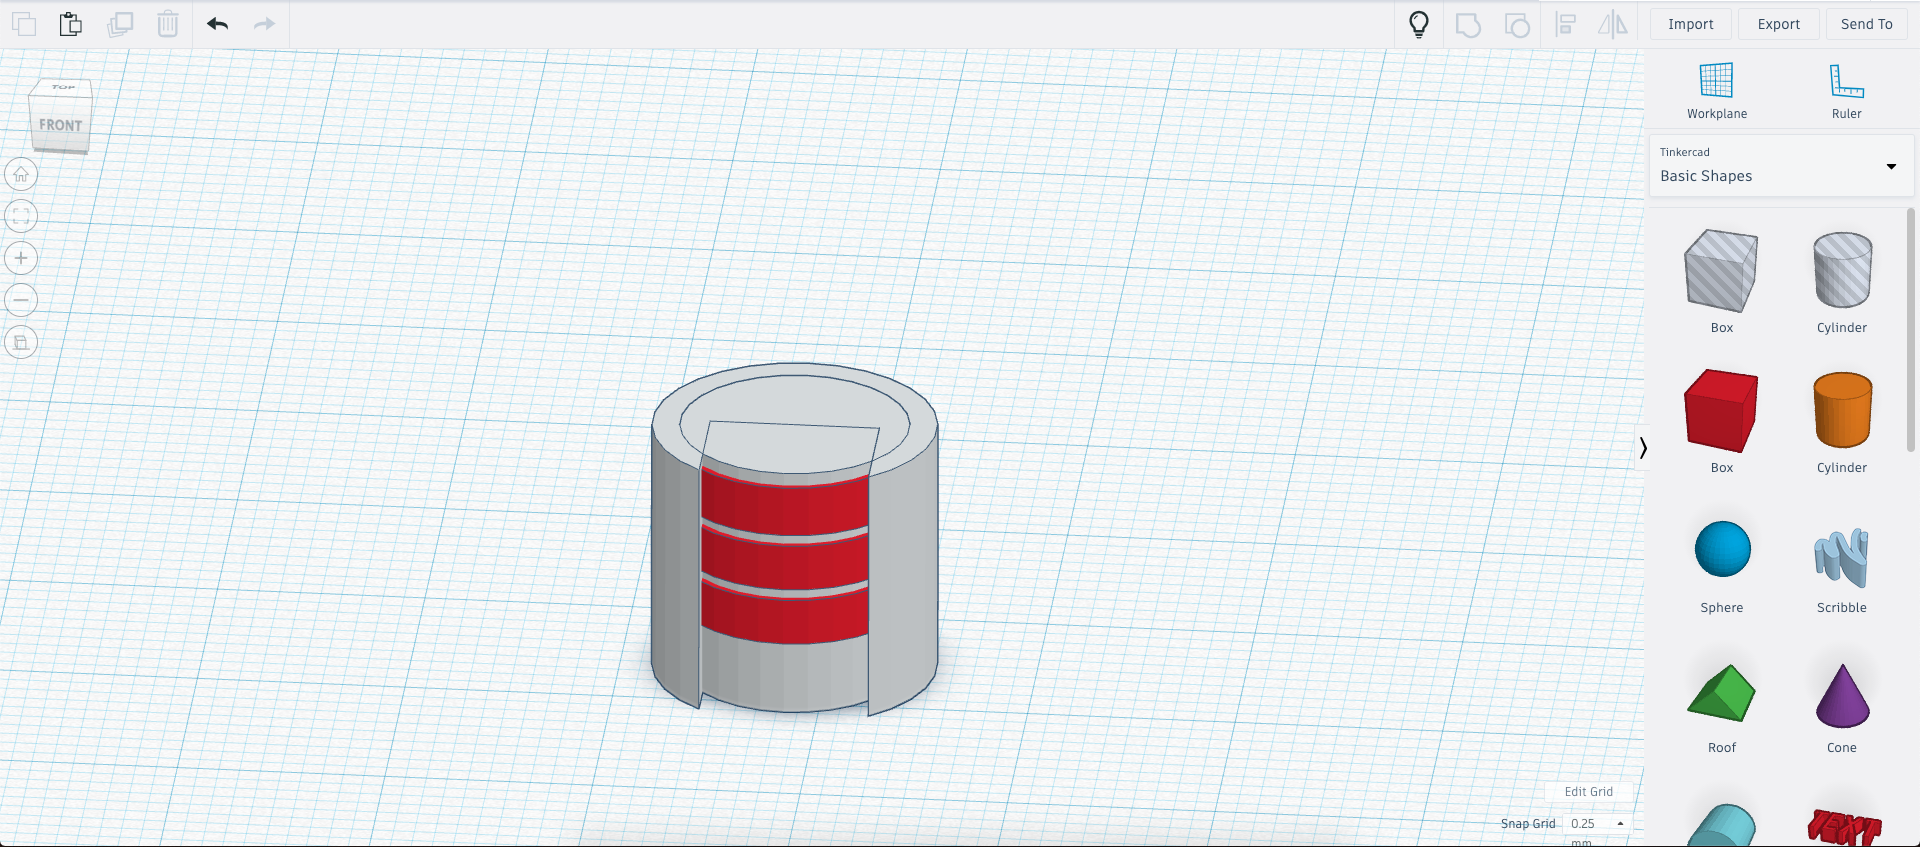Zoom out using the minus icon

tap(21, 300)
